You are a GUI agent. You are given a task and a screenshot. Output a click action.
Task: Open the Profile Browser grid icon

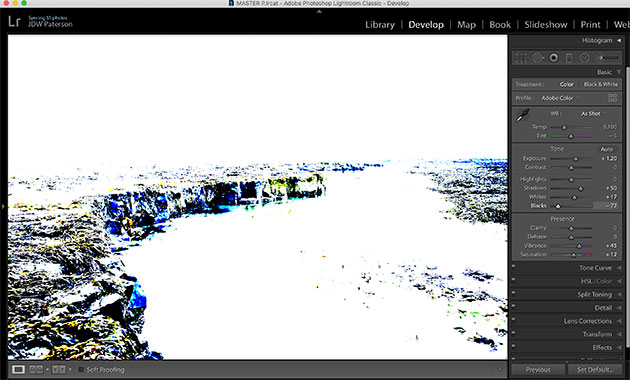[x=613, y=98]
